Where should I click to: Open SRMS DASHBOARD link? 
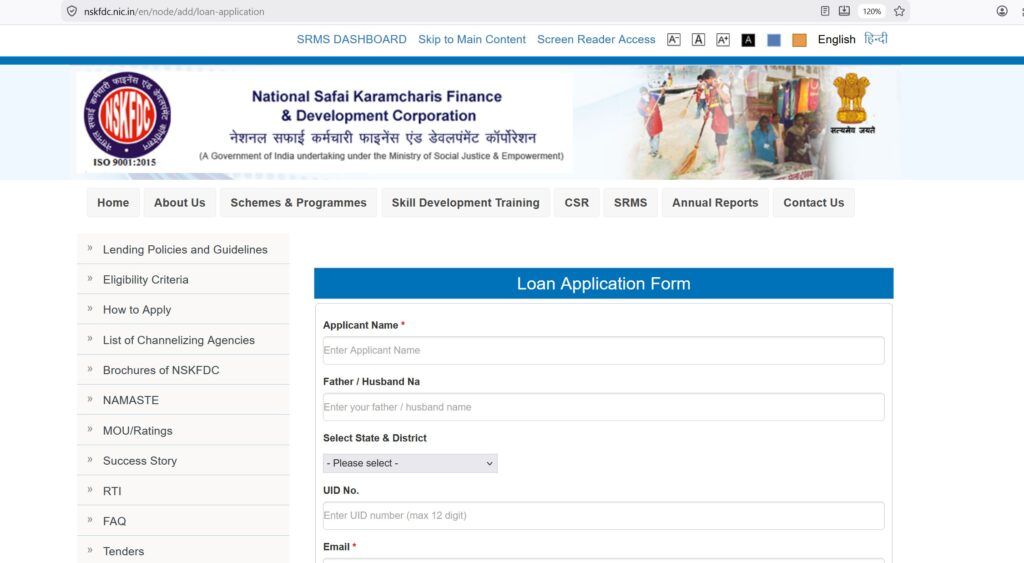point(351,39)
